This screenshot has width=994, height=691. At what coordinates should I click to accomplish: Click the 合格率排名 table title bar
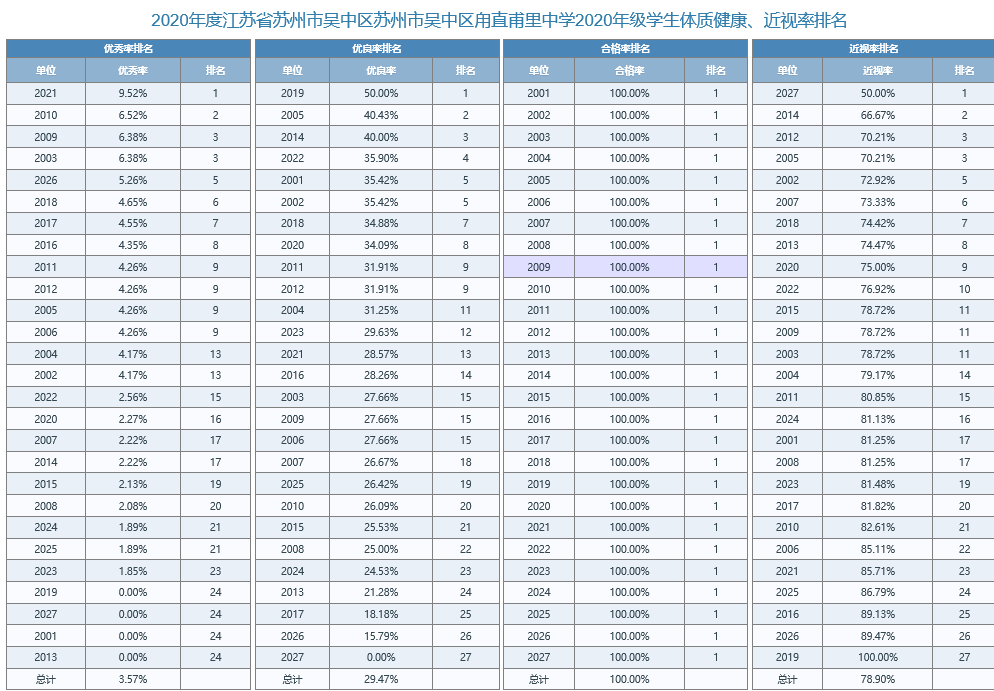(625, 48)
